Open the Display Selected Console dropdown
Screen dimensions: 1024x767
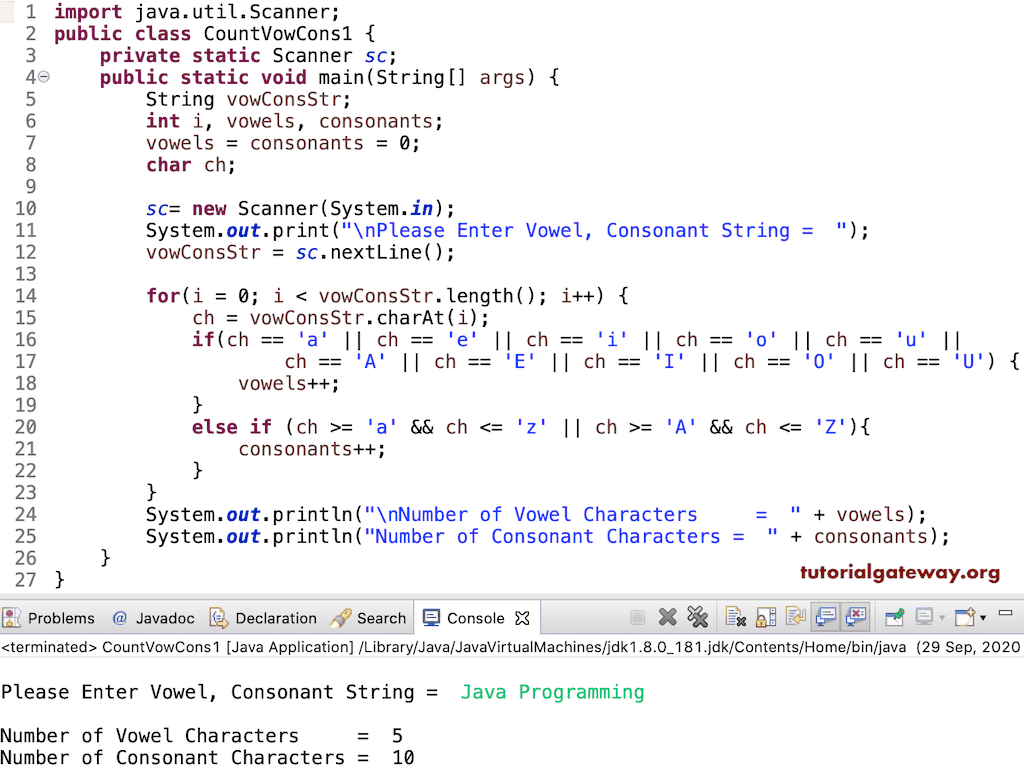[x=941, y=617]
